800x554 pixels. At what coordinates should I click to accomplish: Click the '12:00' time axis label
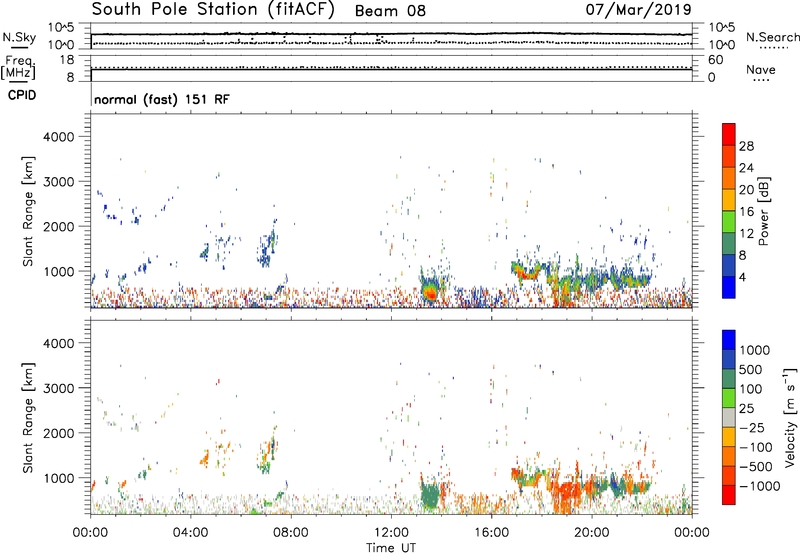pyautogui.click(x=391, y=533)
